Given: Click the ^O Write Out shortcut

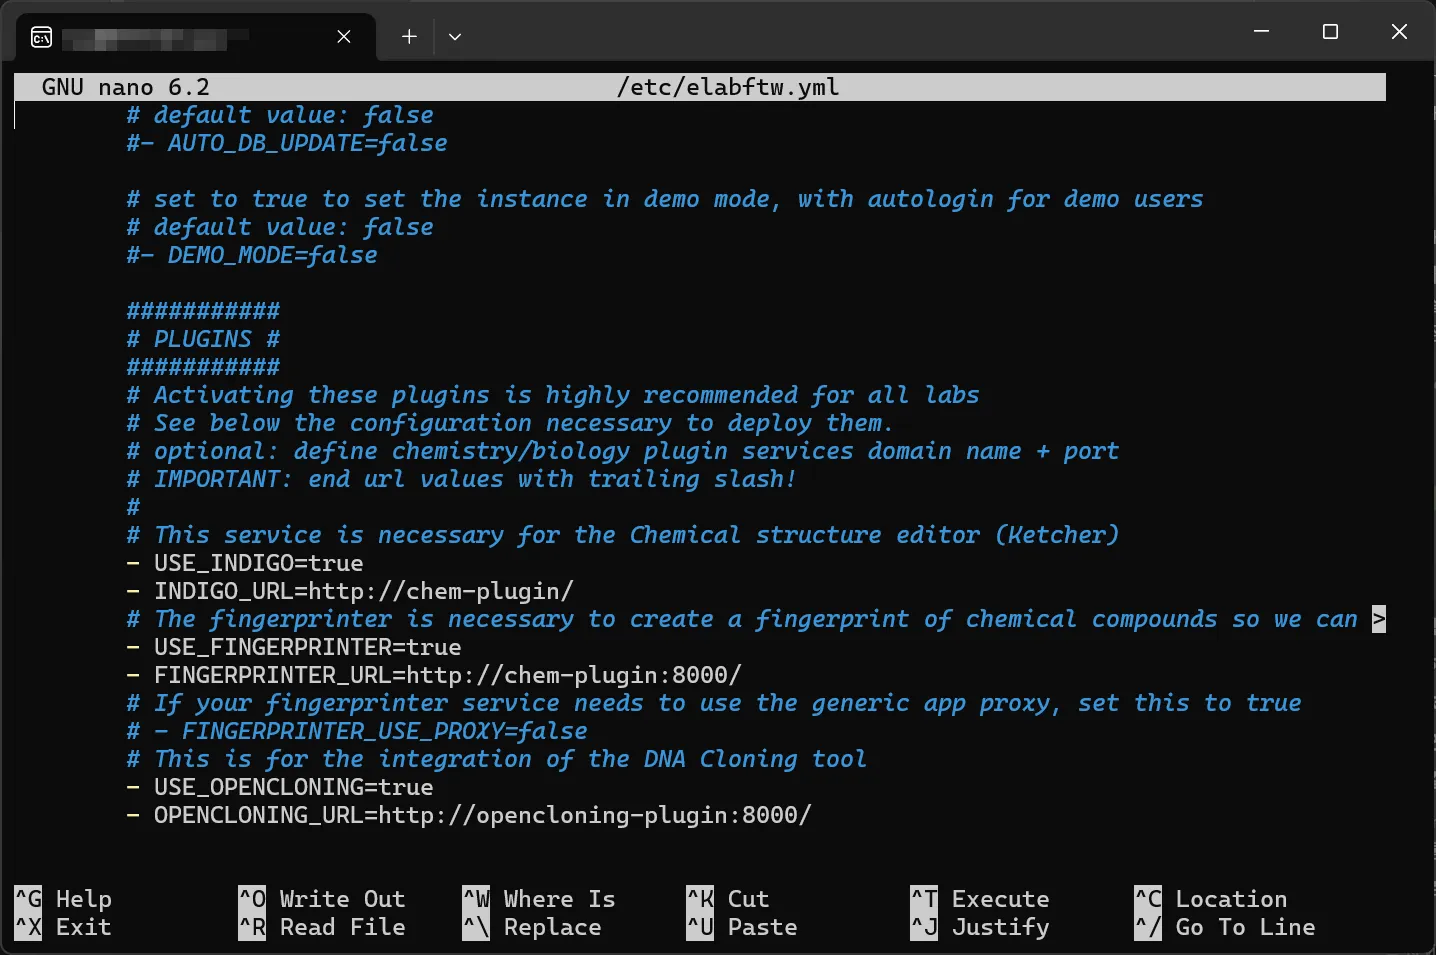Looking at the screenshot, I should coord(322,899).
